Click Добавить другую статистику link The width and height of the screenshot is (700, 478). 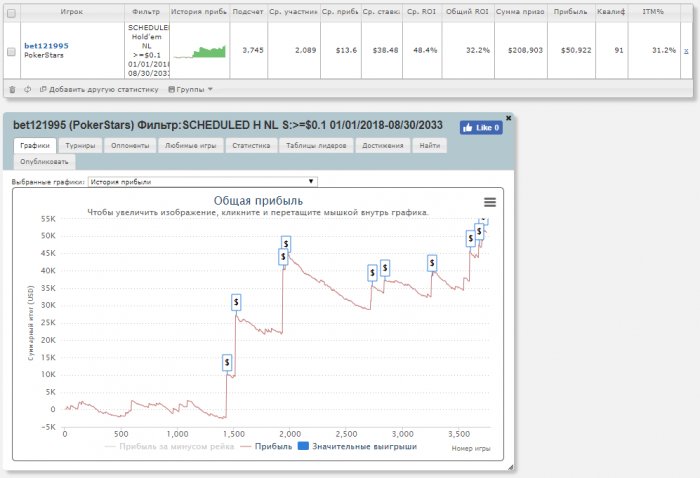(x=98, y=89)
